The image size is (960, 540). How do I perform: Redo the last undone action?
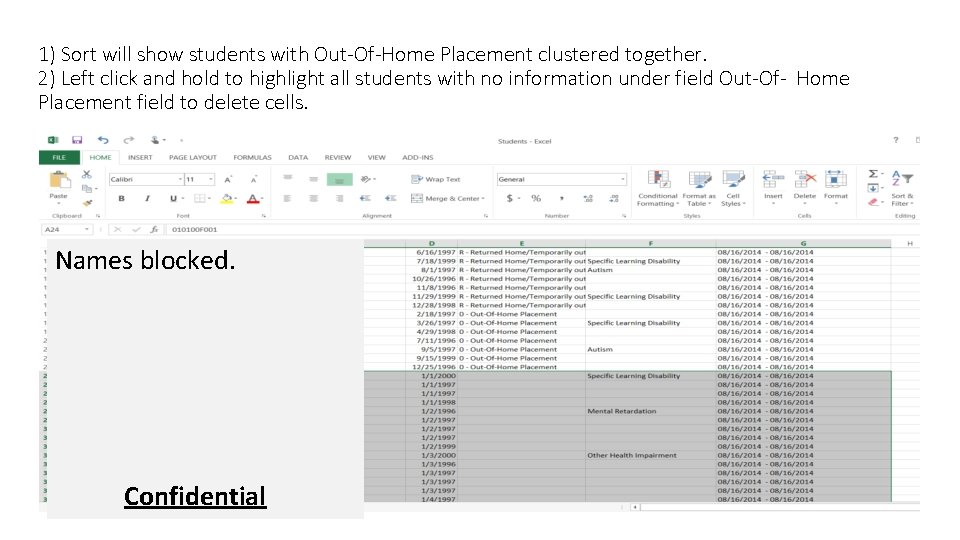tap(129, 140)
